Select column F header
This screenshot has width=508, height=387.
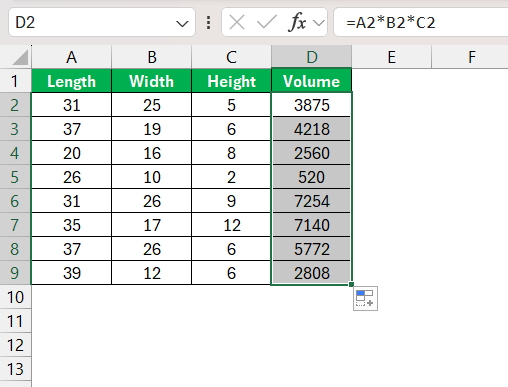coord(470,57)
